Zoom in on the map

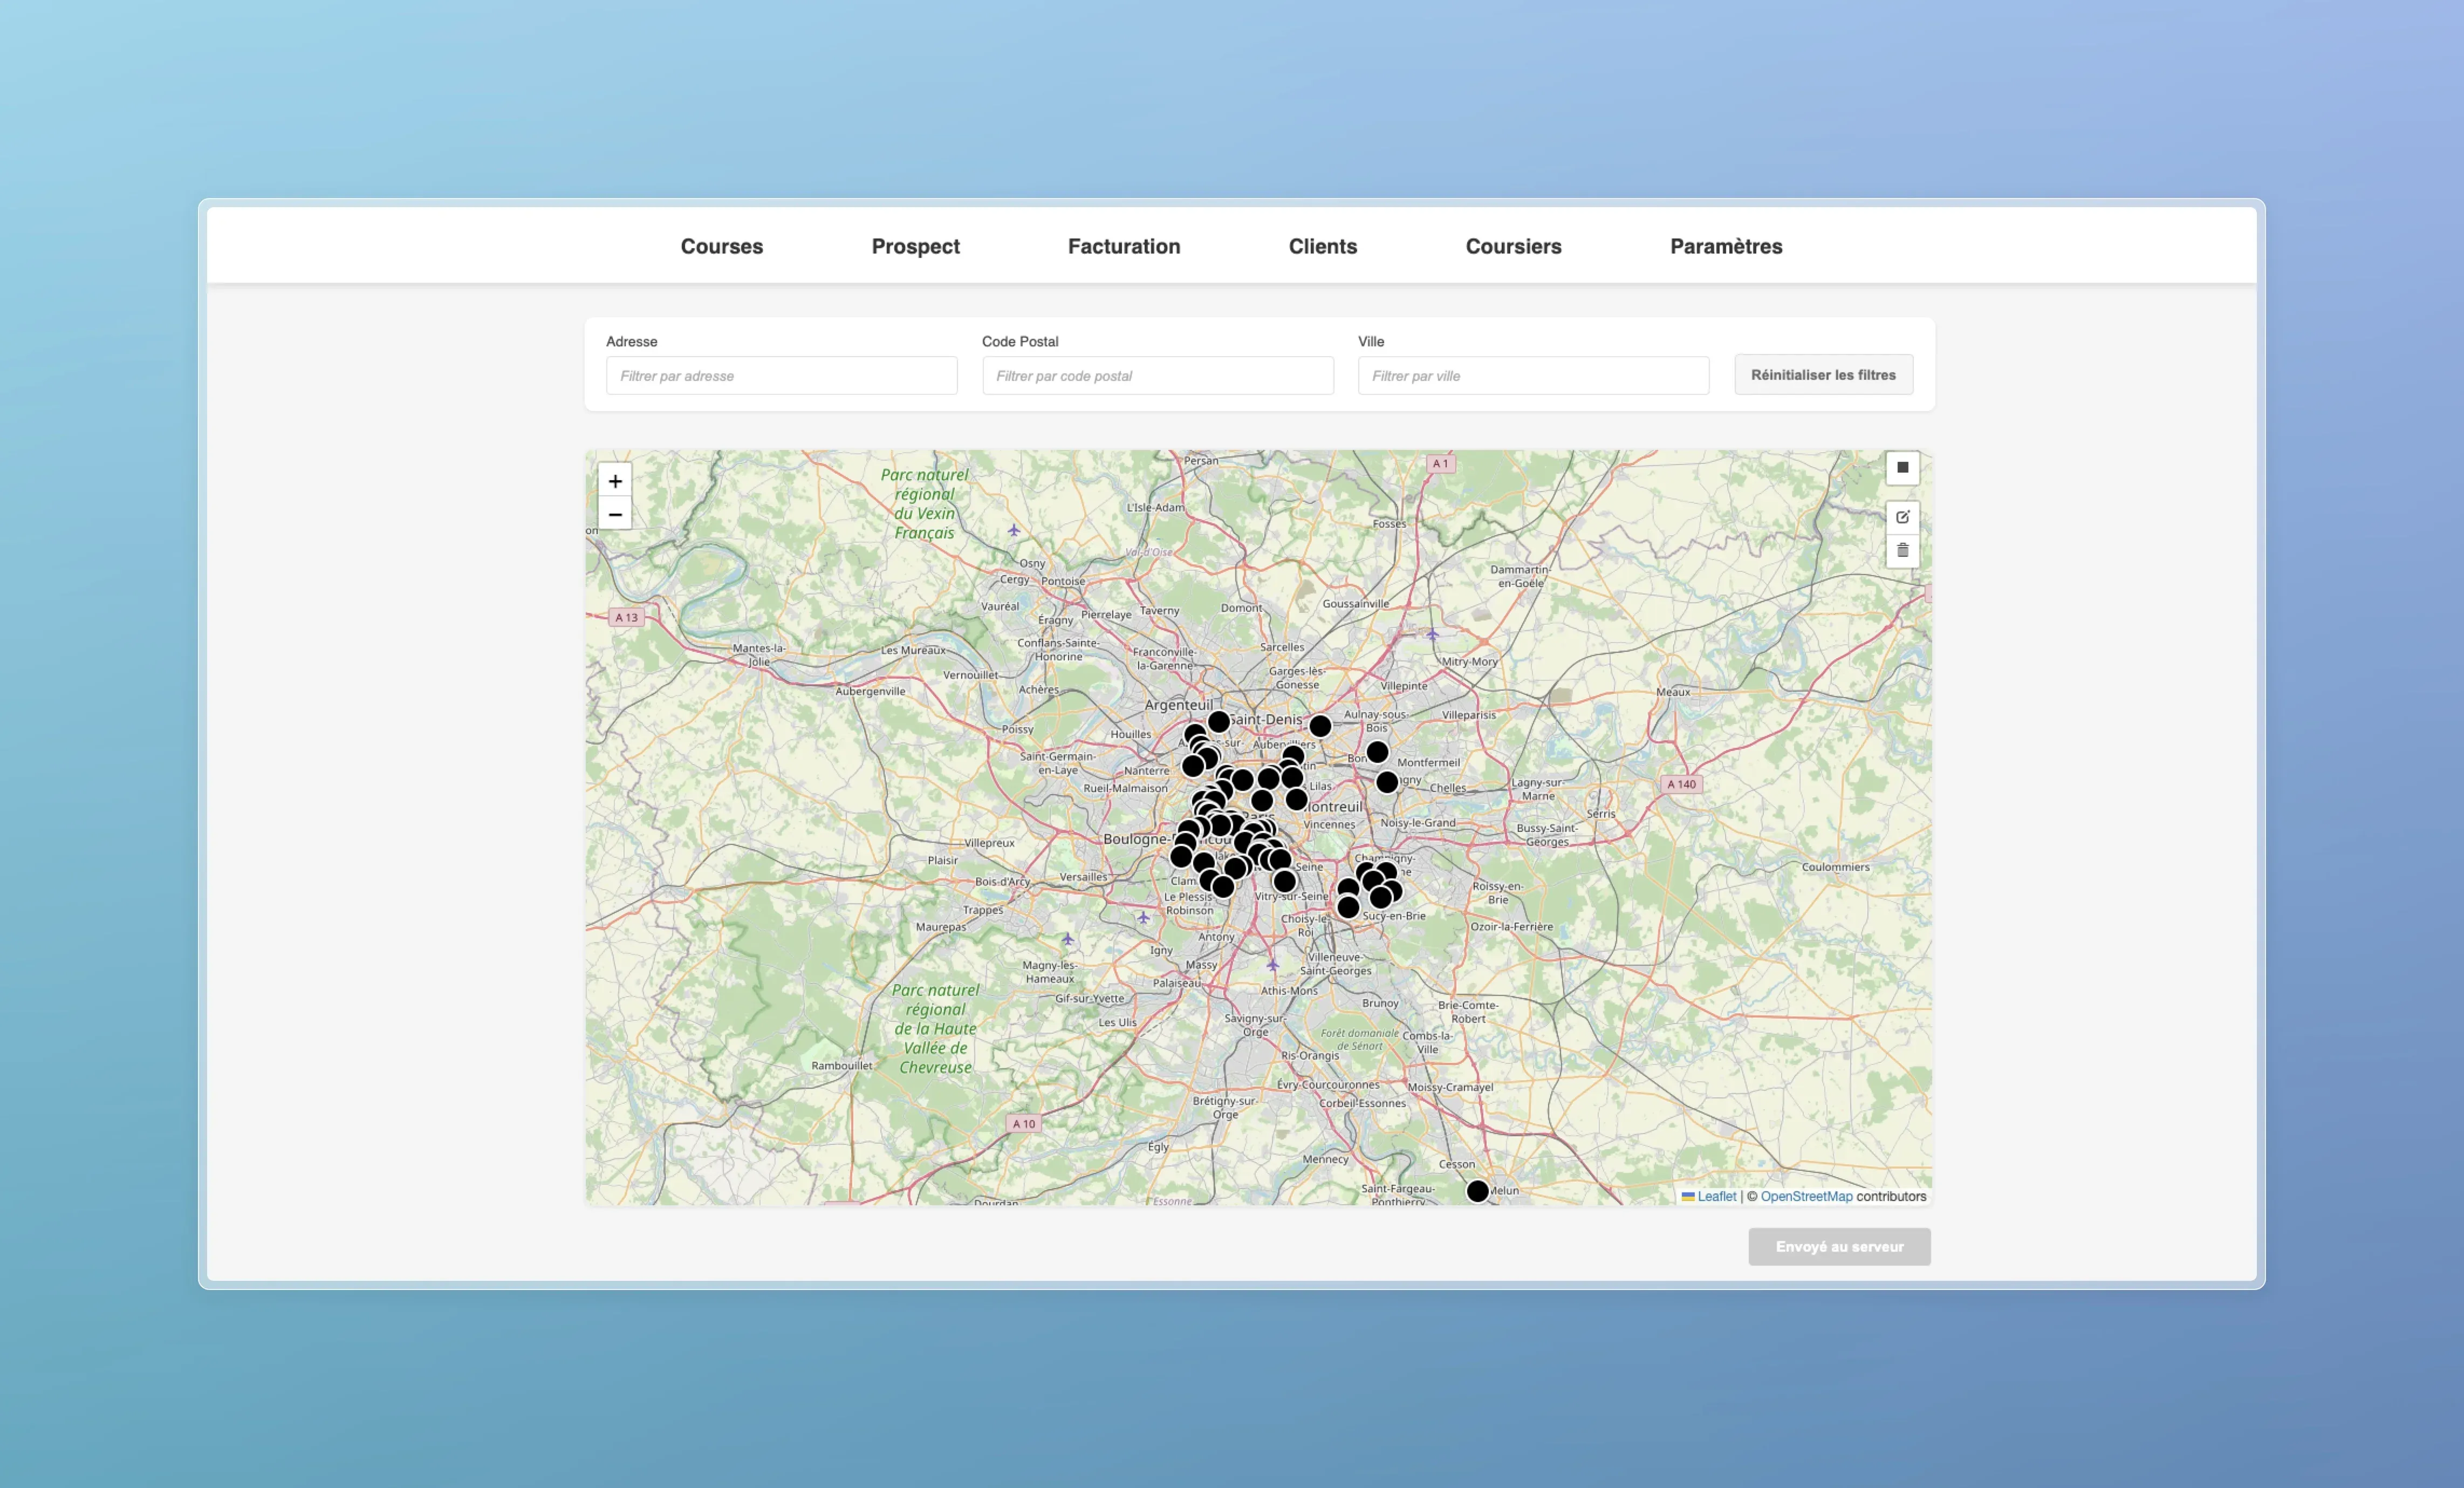click(x=615, y=481)
